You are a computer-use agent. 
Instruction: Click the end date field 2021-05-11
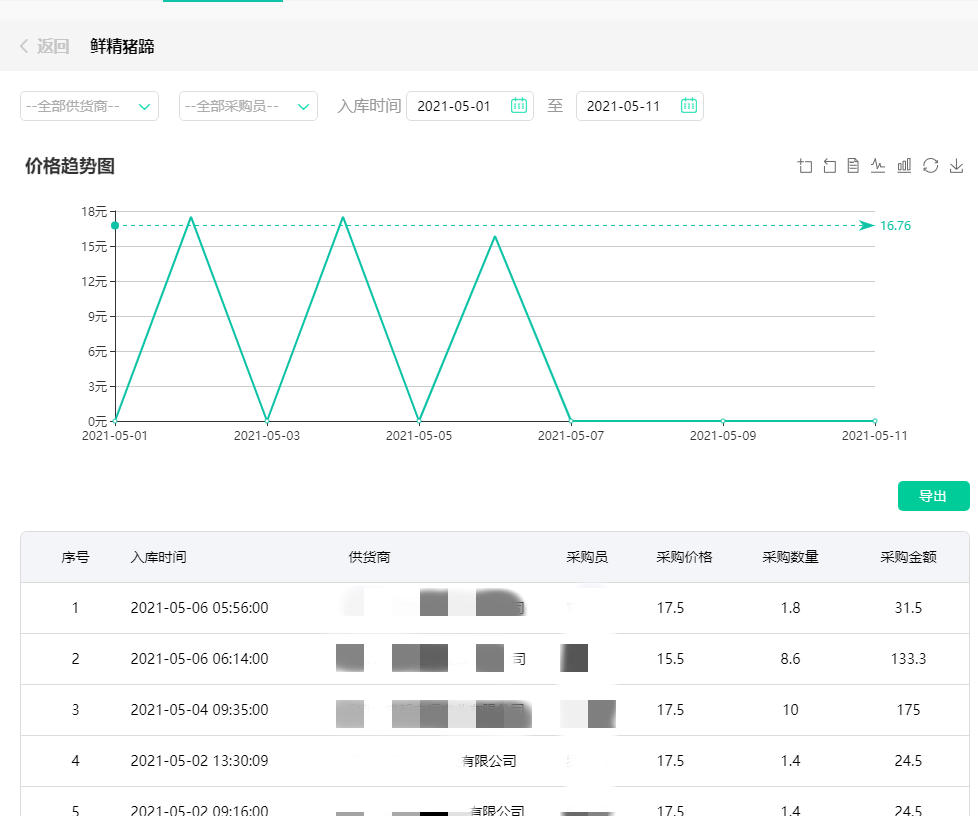pos(624,106)
